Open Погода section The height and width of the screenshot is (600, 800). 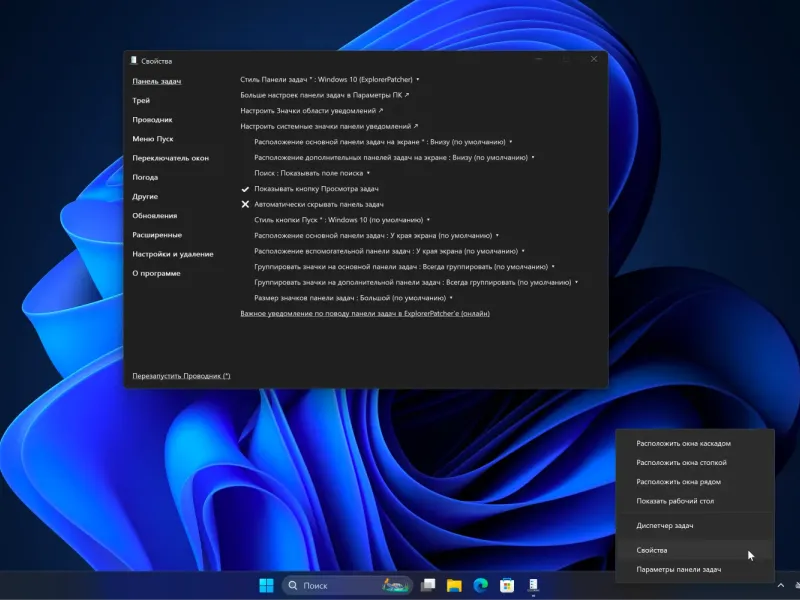[x=145, y=177]
